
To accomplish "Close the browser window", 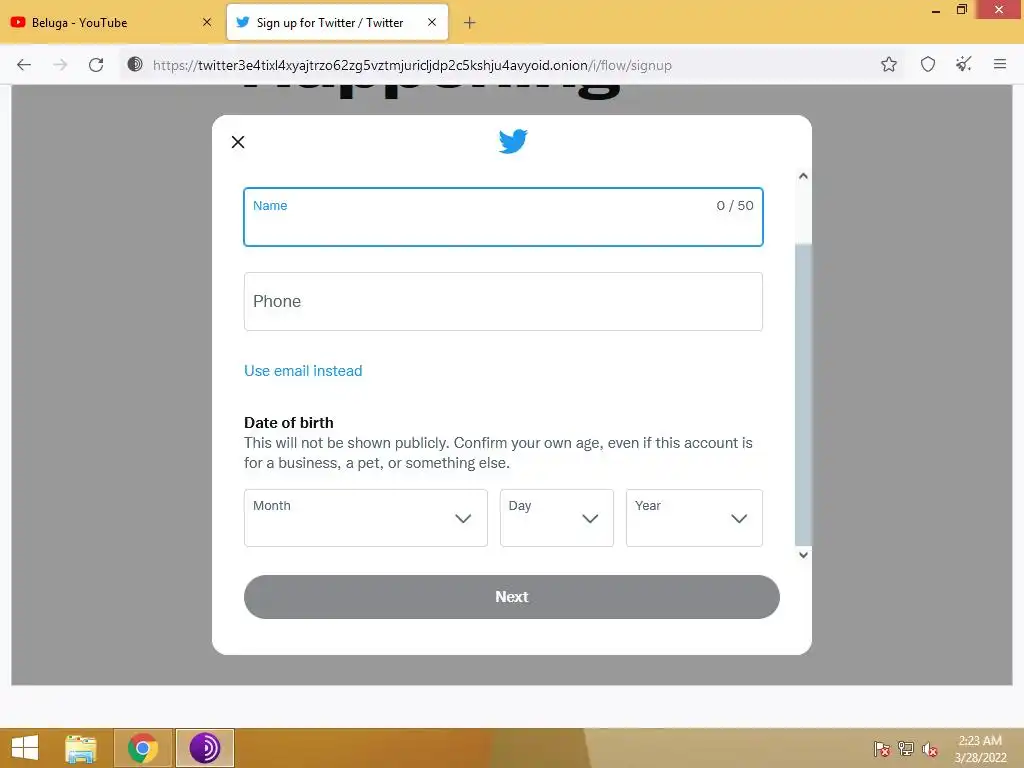I will coord(999,10).
